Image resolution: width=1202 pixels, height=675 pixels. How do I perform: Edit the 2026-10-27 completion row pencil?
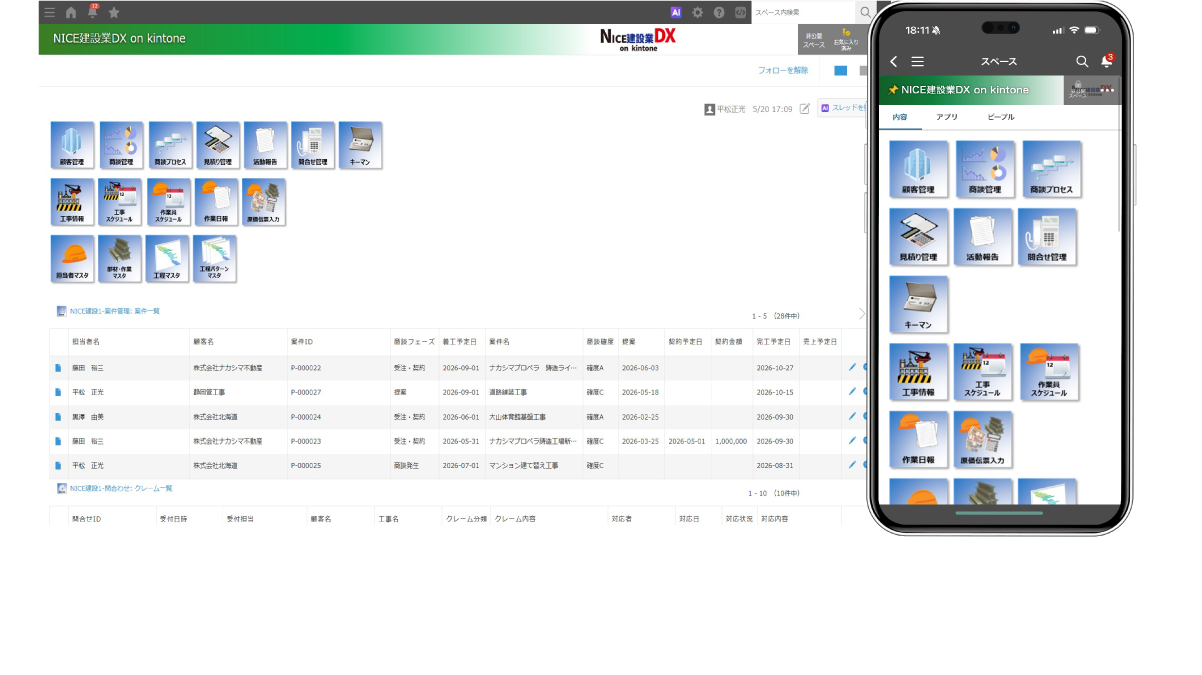[x=852, y=367]
